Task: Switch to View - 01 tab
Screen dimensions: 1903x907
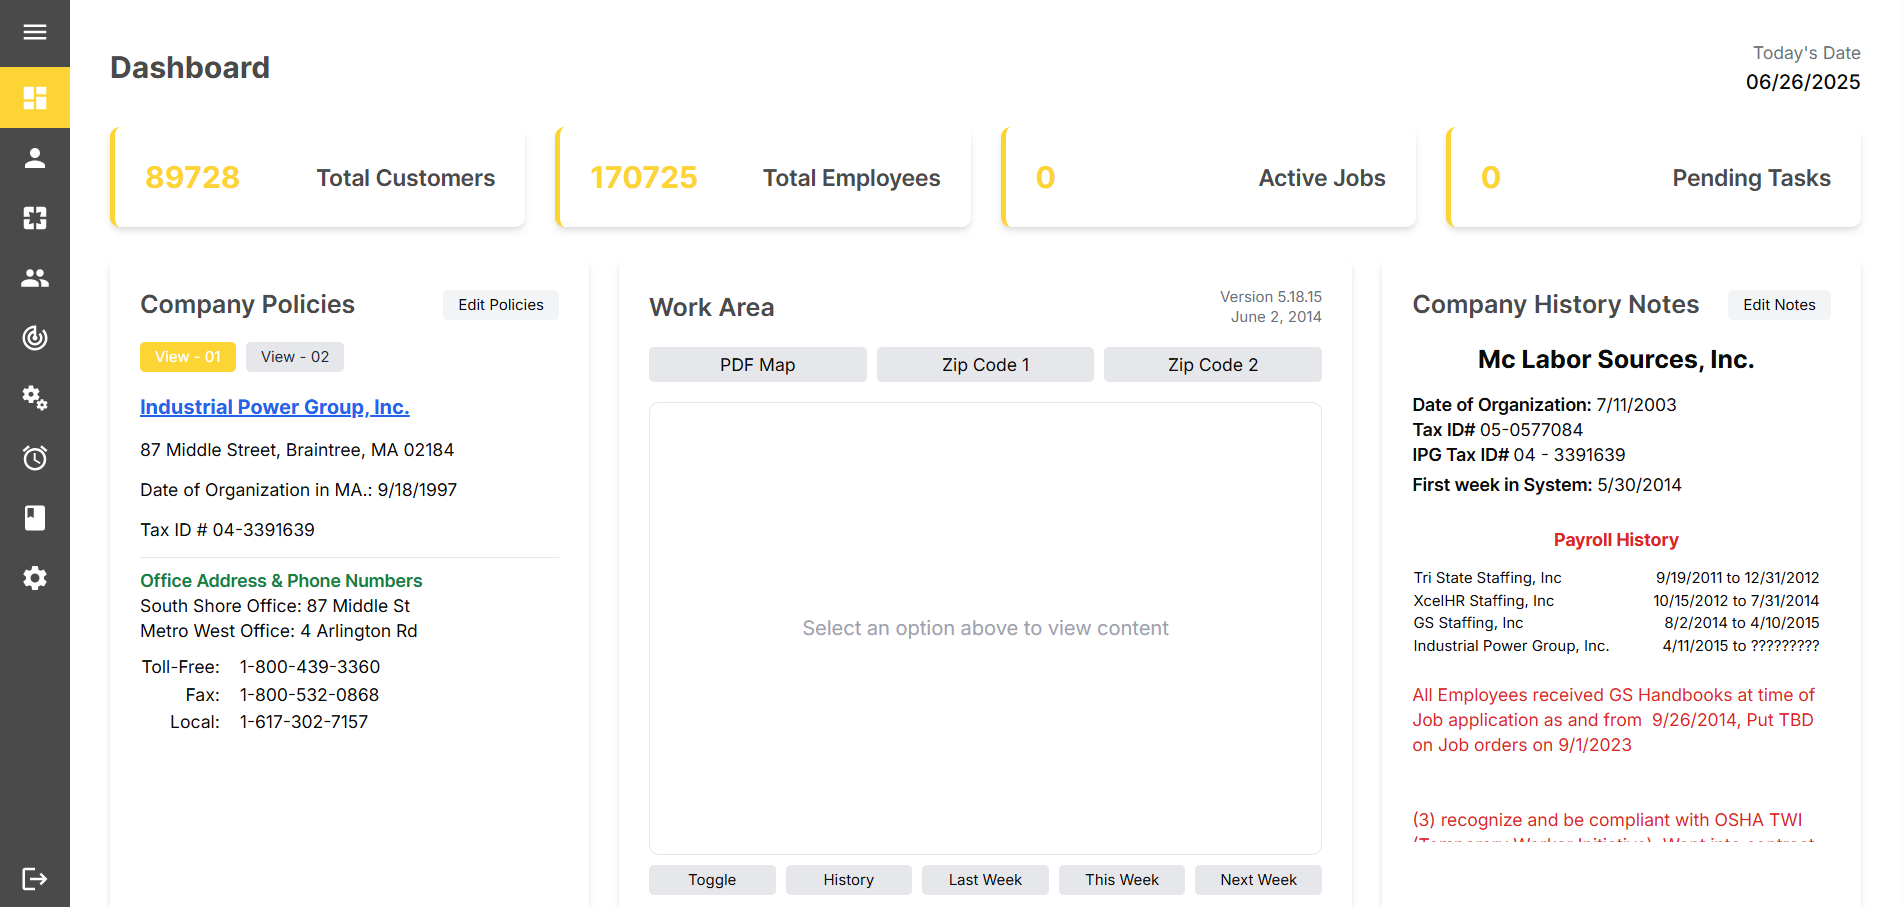Action: [188, 357]
